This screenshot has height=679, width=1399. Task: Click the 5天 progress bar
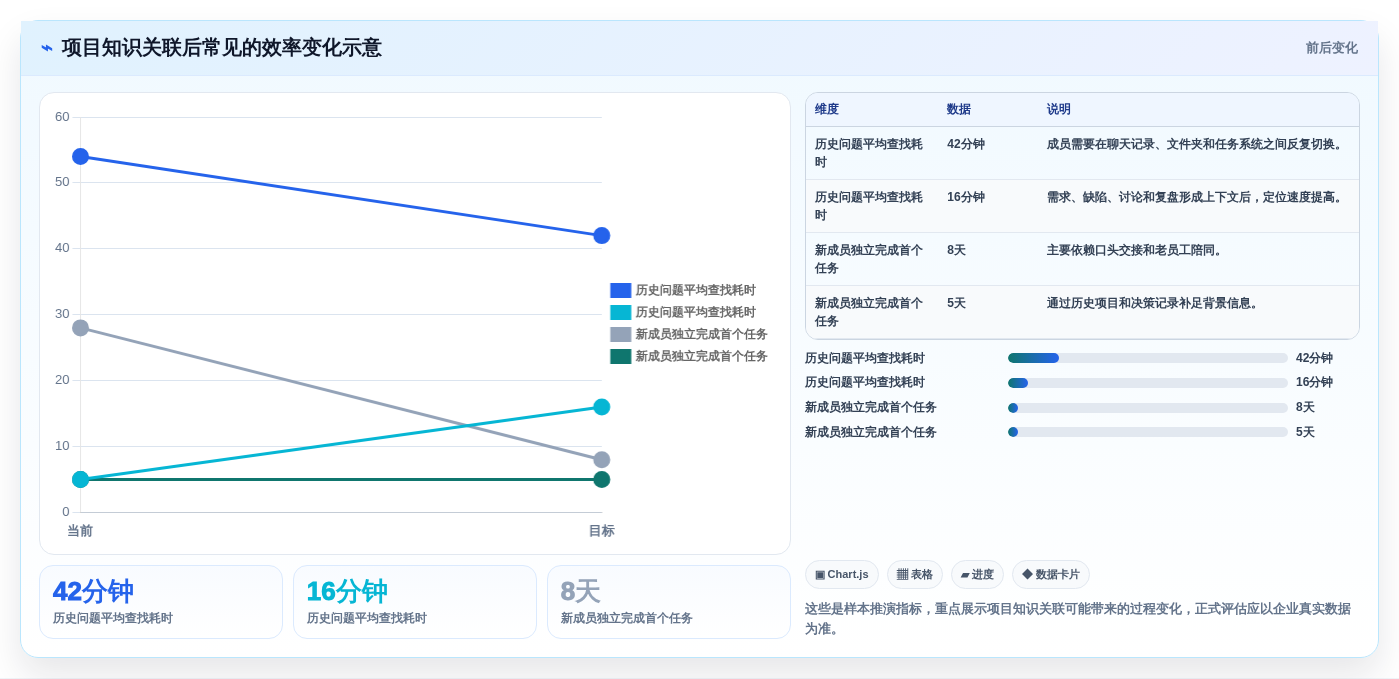(x=1147, y=432)
